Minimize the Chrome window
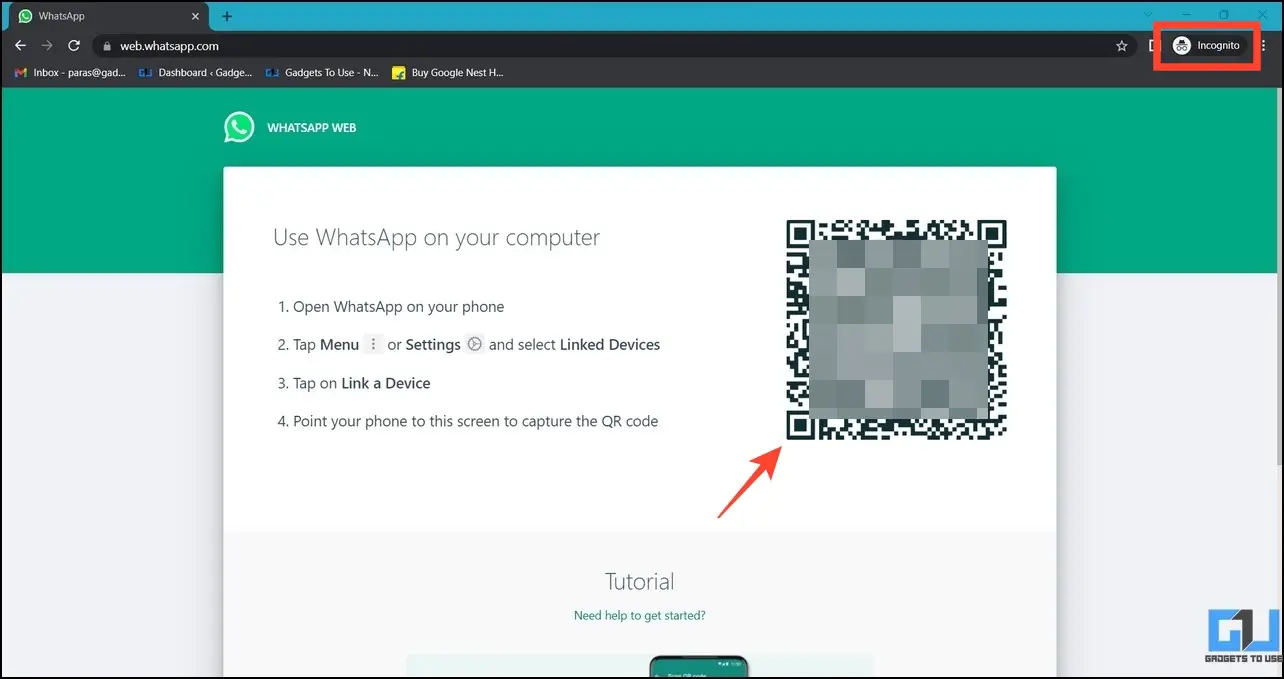Viewport: 1284px width, 679px height. point(1186,14)
